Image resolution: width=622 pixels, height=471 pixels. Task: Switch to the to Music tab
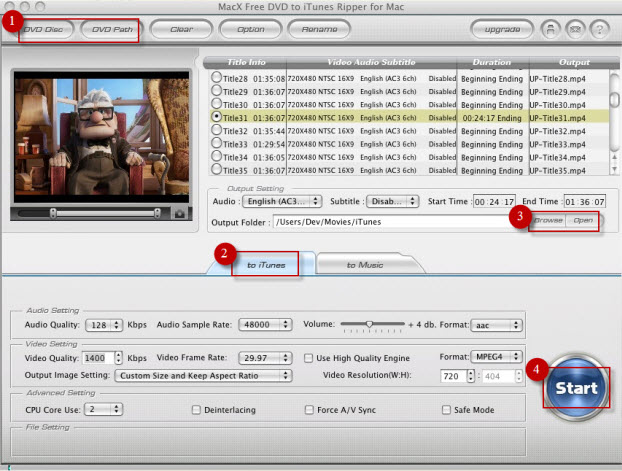(365, 265)
